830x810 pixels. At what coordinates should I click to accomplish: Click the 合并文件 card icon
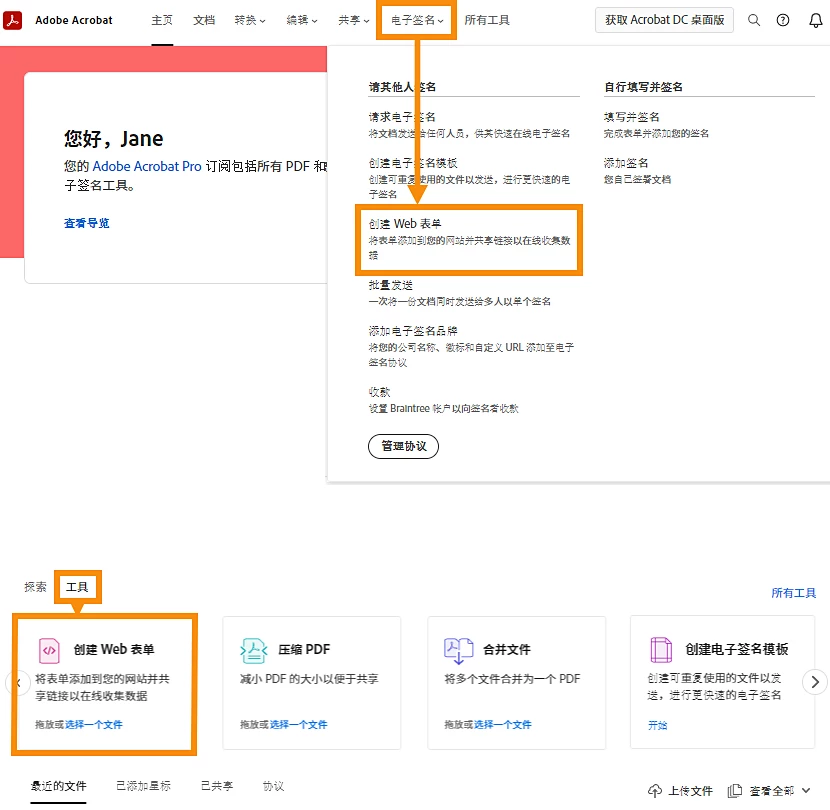pyautogui.click(x=458, y=651)
